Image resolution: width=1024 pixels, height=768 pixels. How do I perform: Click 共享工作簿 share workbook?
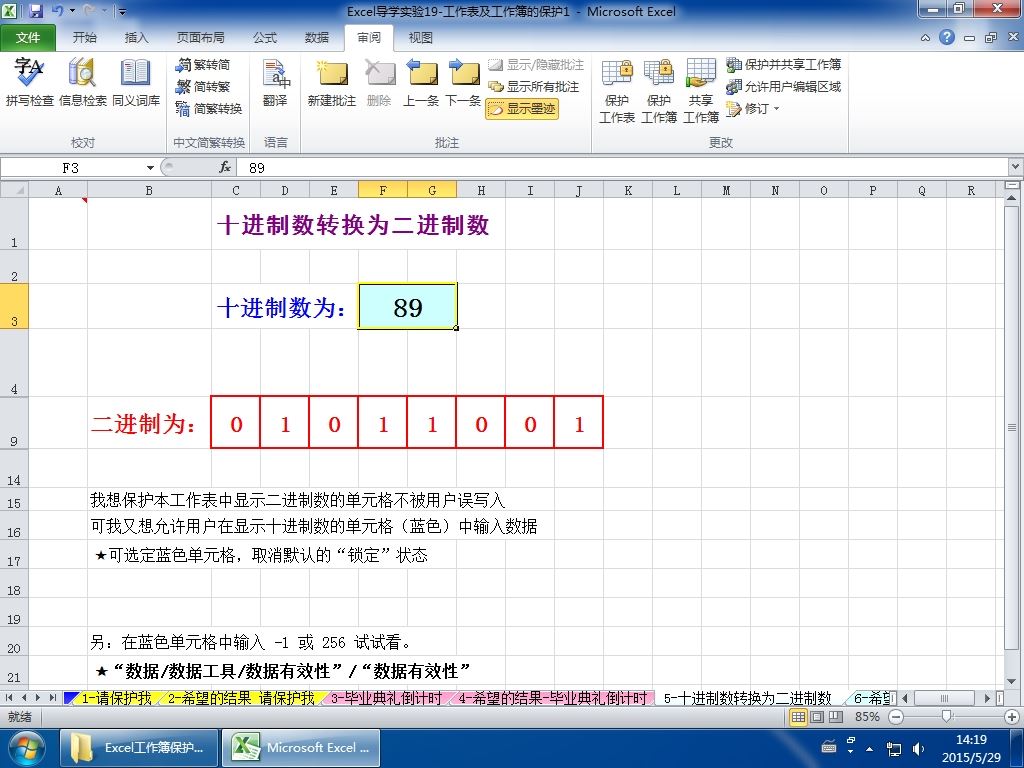click(x=701, y=90)
